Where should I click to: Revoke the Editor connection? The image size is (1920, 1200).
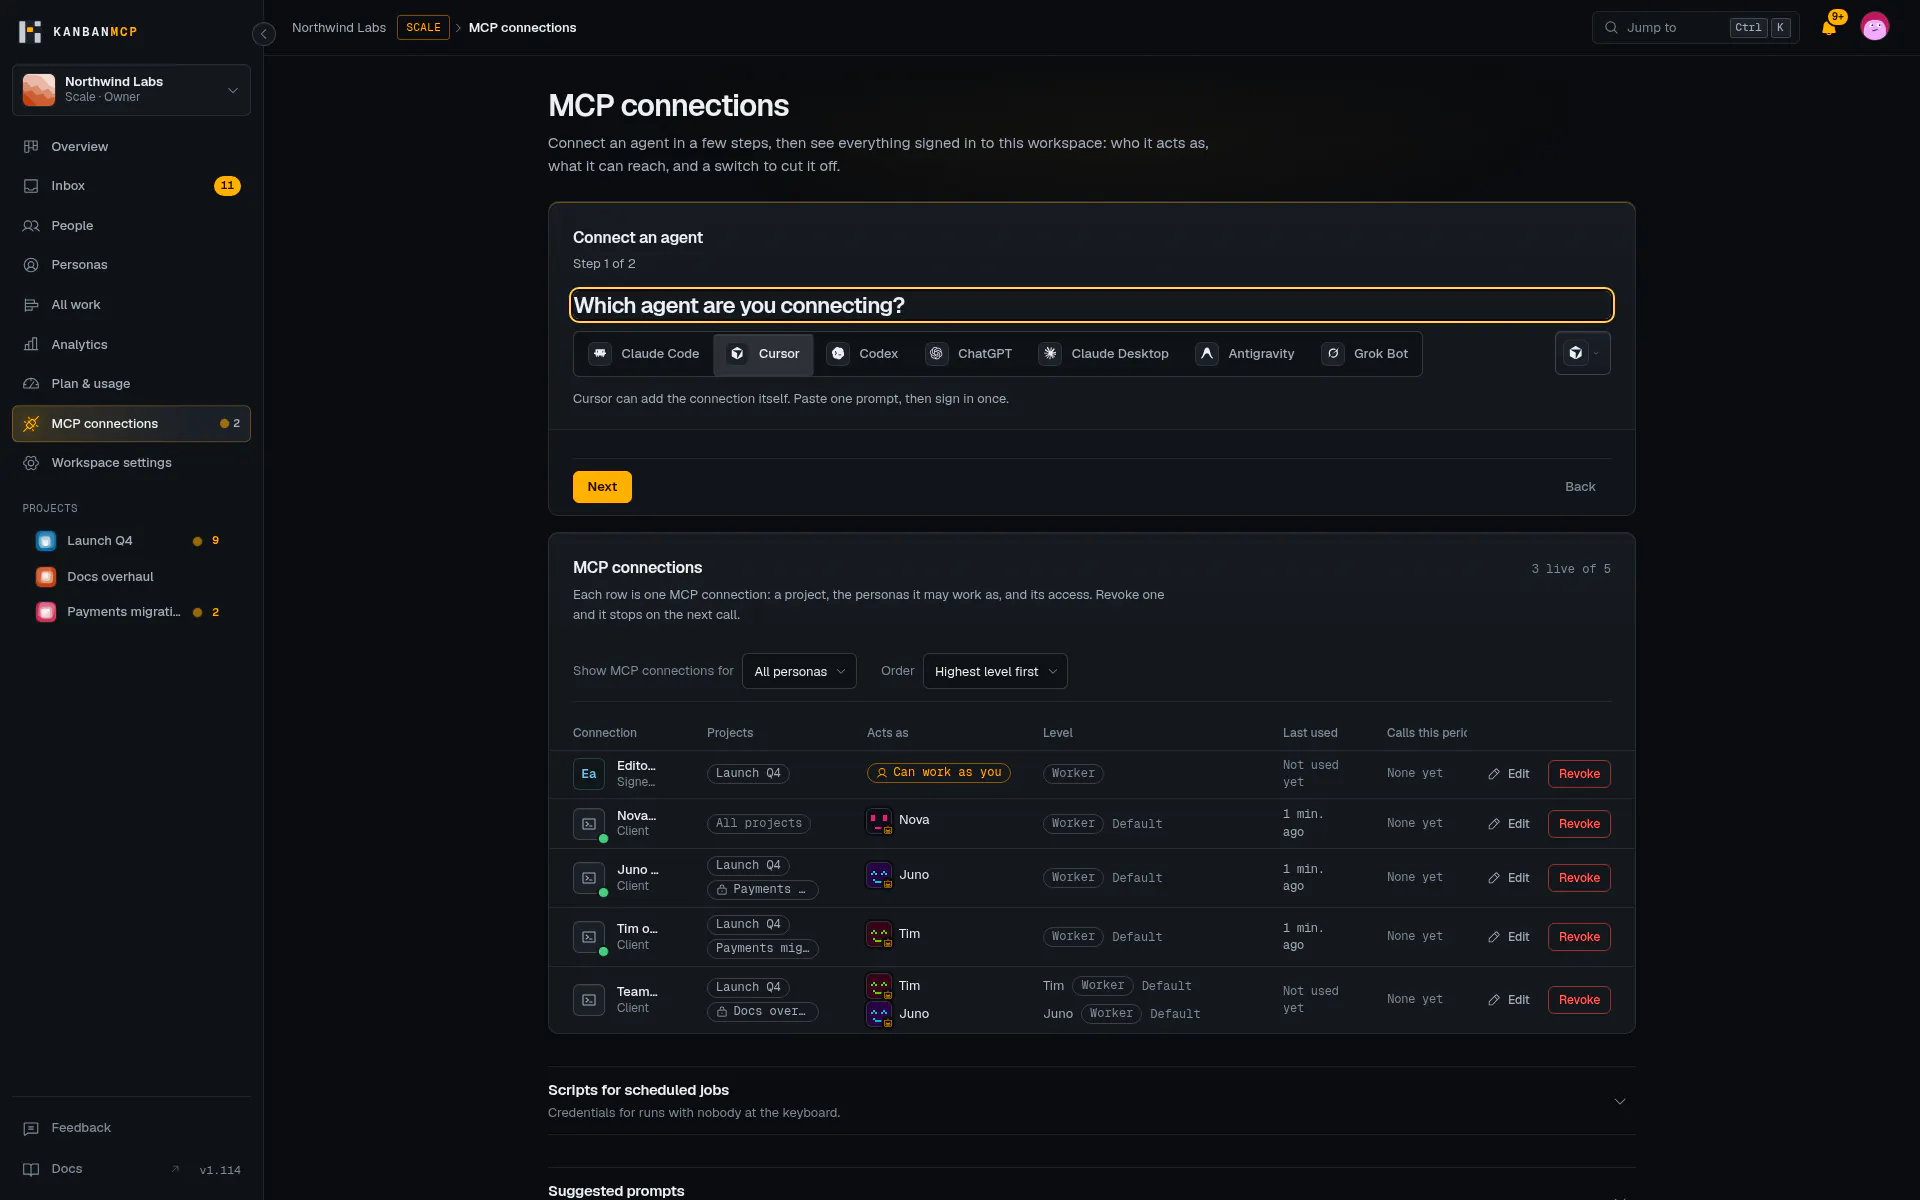(1579, 774)
